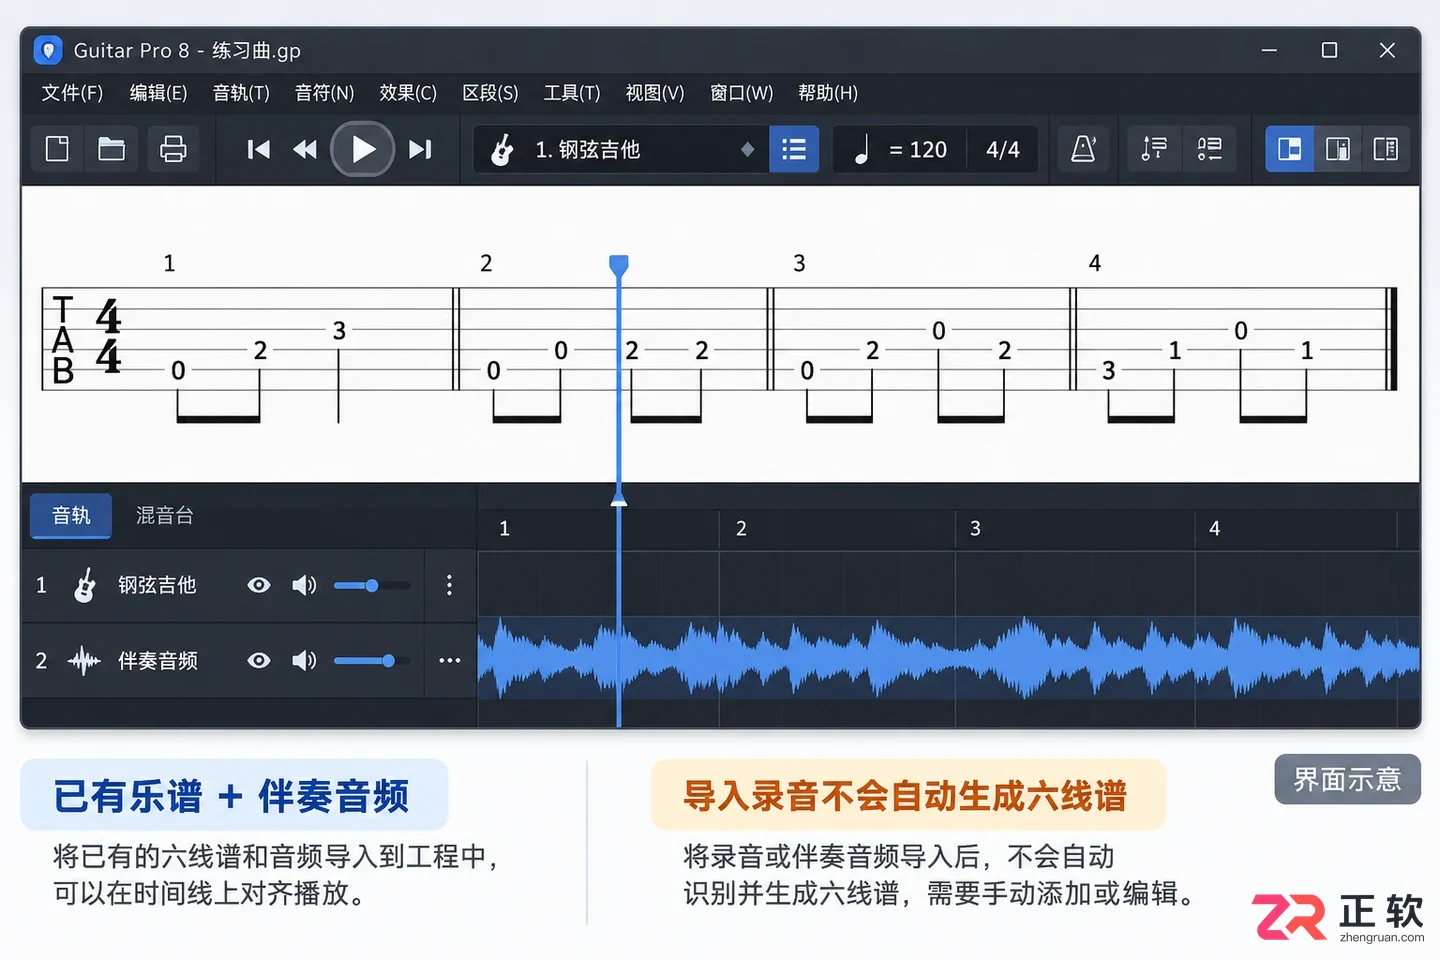Screen dimensions: 1440x960
Task: Toggle the left panel layout button
Action: [1290, 150]
